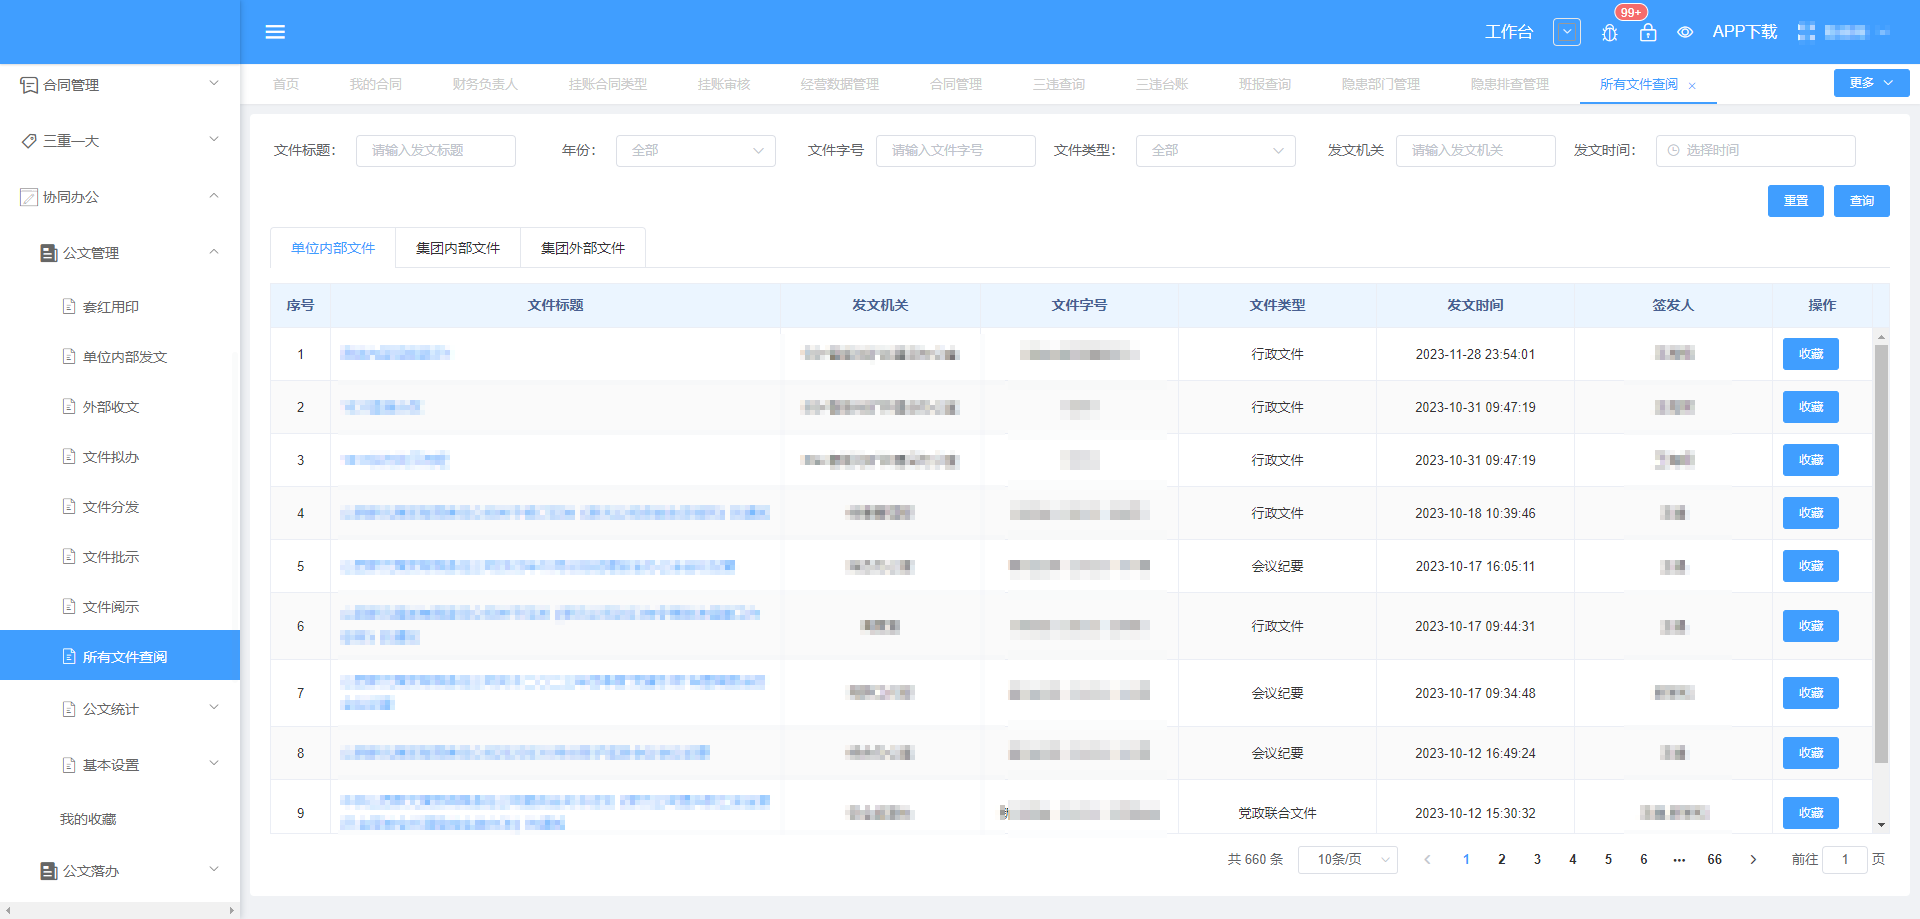Go to pagination page 66
This screenshot has height=919, width=1920.
tap(1714, 860)
